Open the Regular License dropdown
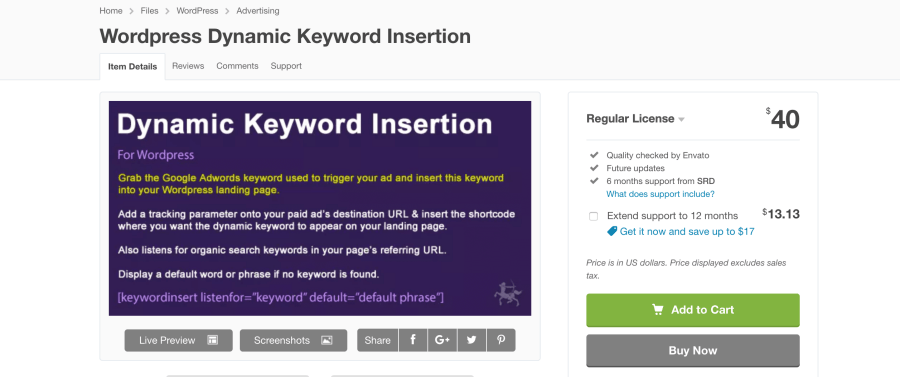Image resolution: width=900 pixels, height=377 pixels. (635, 119)
